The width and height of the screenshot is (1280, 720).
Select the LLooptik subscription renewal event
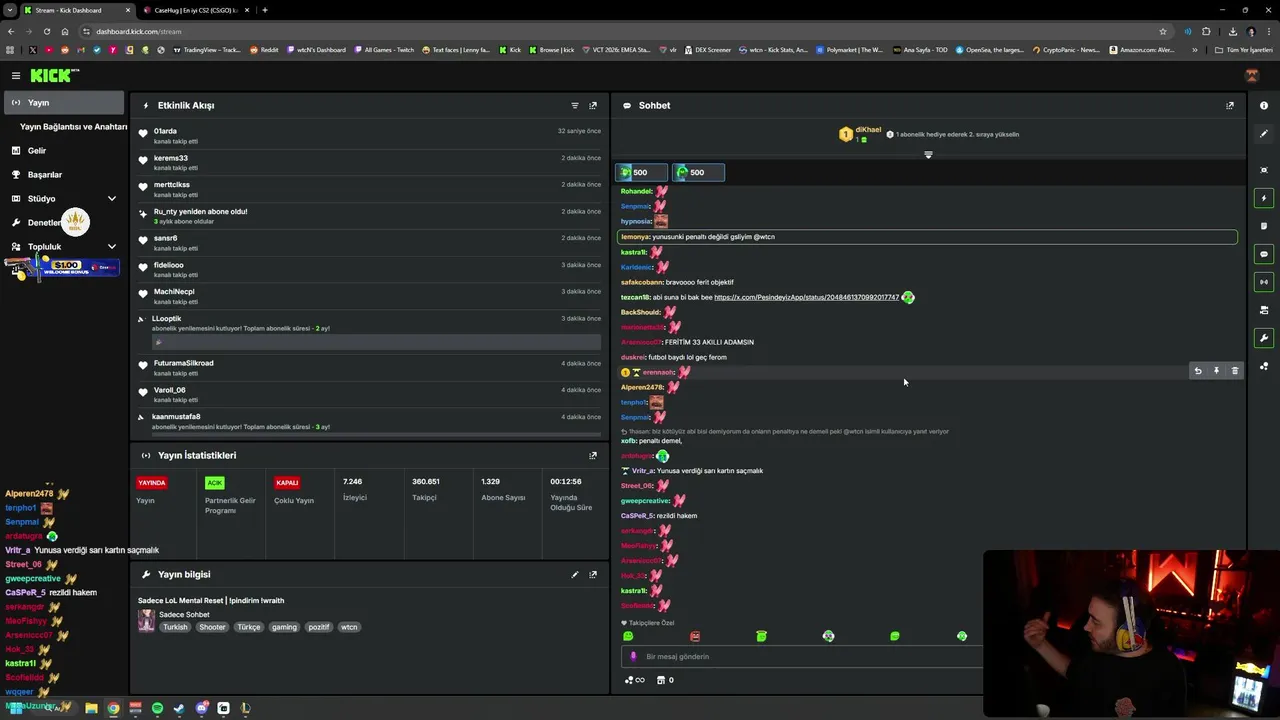click(x=370, y=332)
